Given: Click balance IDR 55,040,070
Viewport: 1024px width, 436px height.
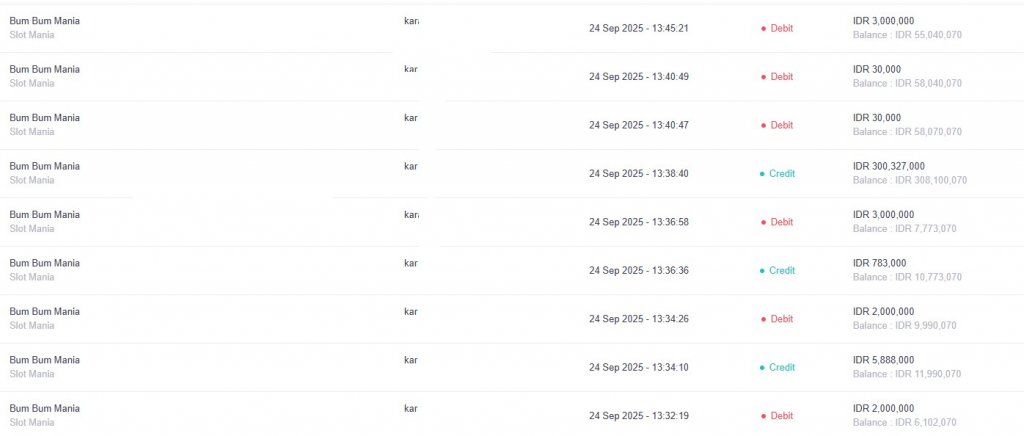Looking at the screenshot, I should [x=907, y=35].
